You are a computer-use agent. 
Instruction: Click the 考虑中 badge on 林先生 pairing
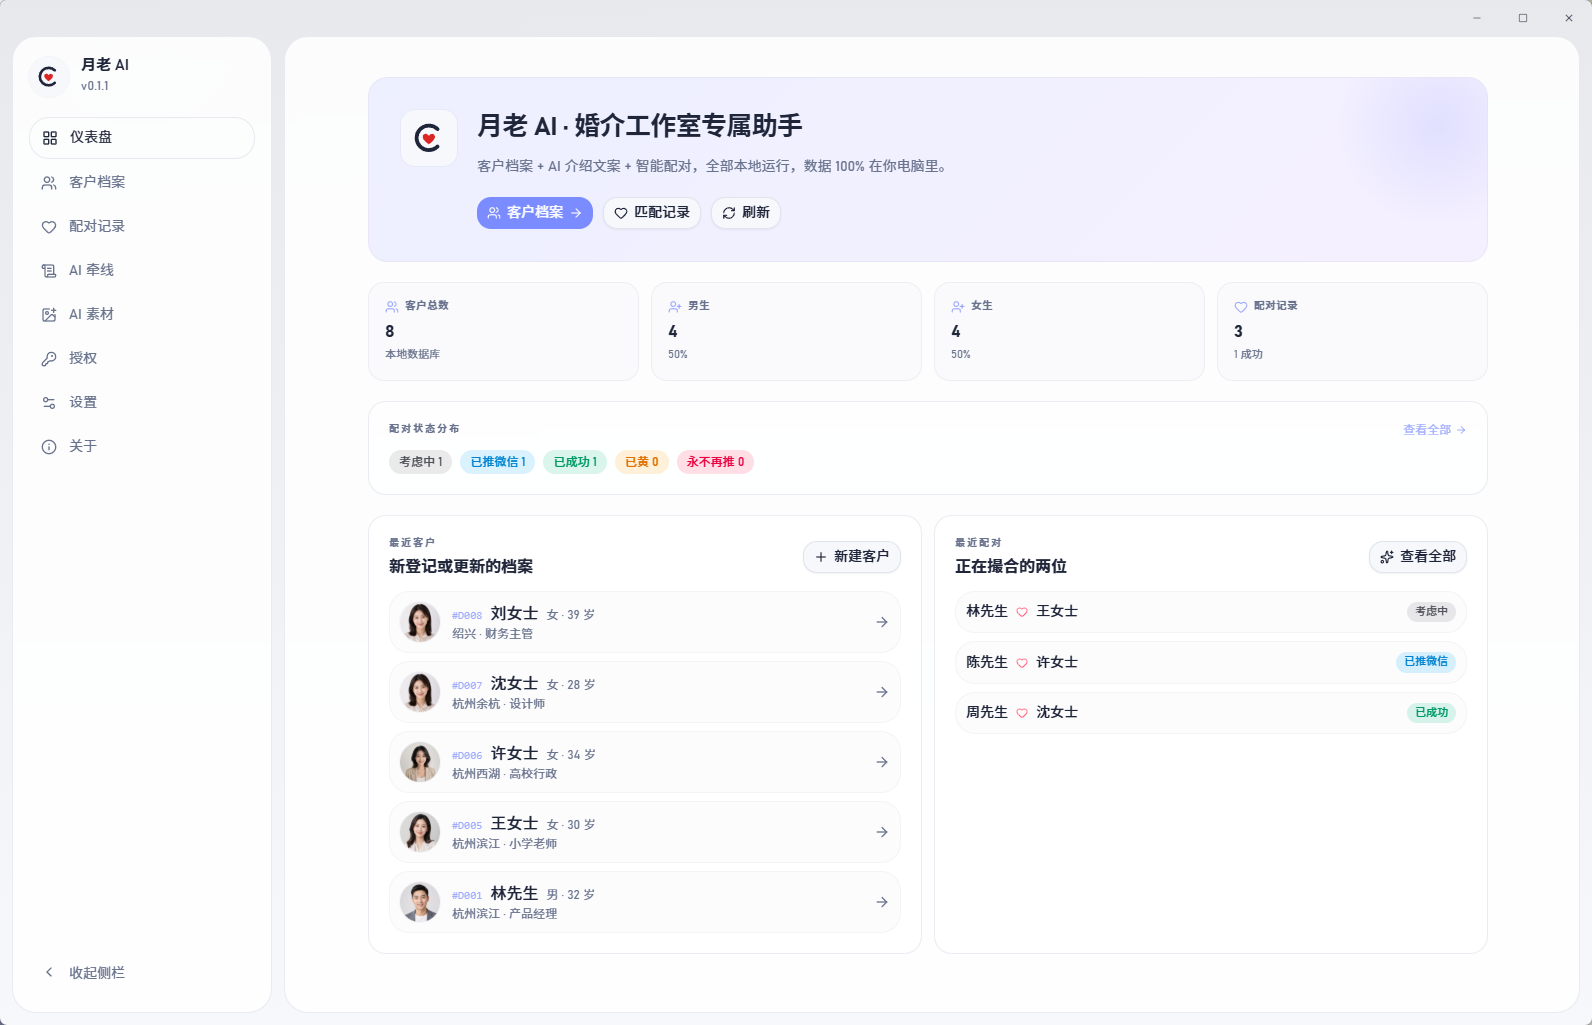point(1431,611)
